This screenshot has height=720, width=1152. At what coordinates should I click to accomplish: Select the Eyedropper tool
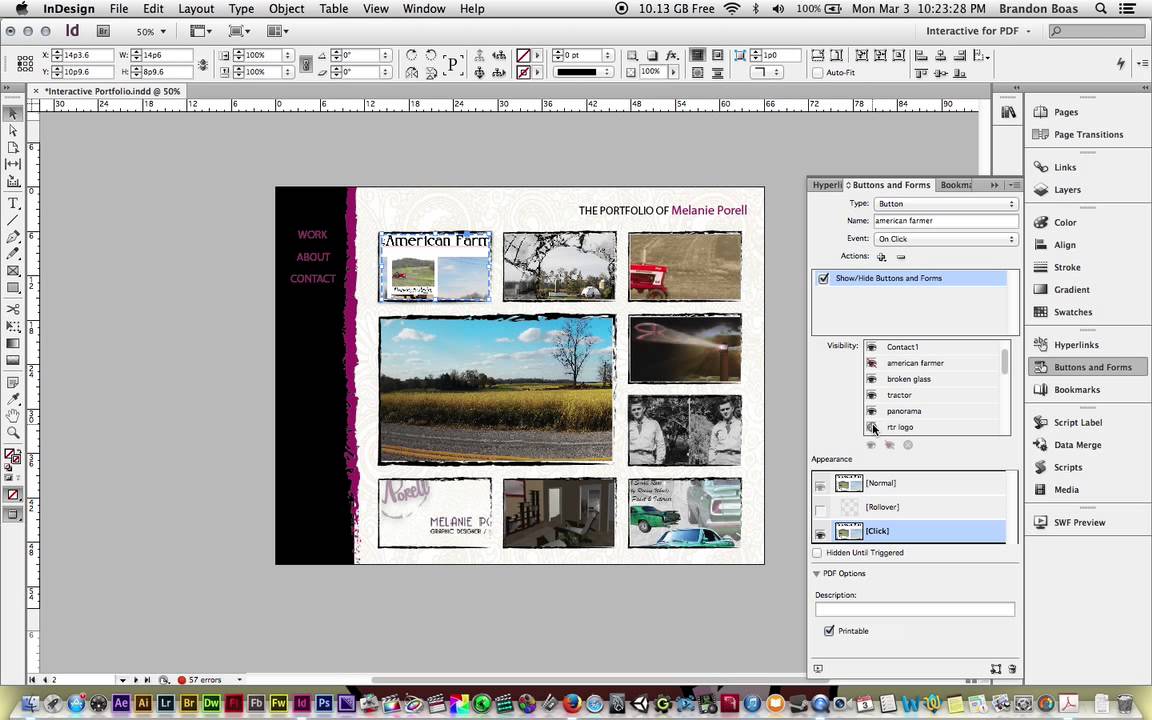tap(12, 399)
